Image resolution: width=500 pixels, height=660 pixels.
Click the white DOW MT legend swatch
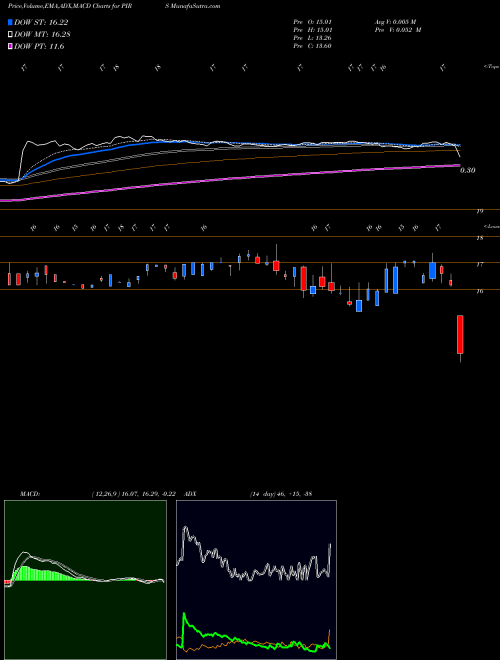tap(10, 35)
